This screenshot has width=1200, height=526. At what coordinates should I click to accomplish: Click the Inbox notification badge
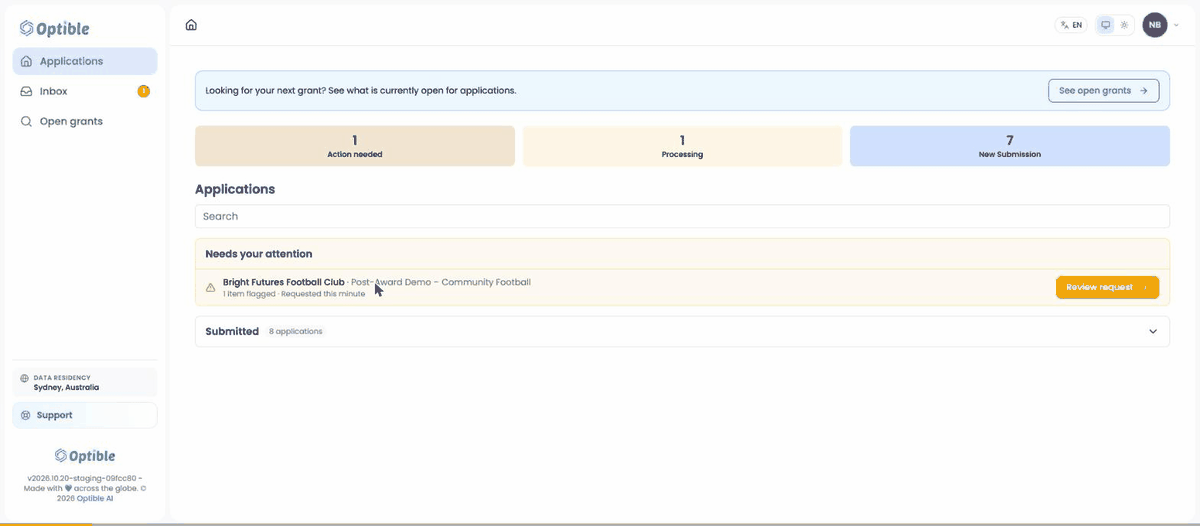click(x=144, y=91)
